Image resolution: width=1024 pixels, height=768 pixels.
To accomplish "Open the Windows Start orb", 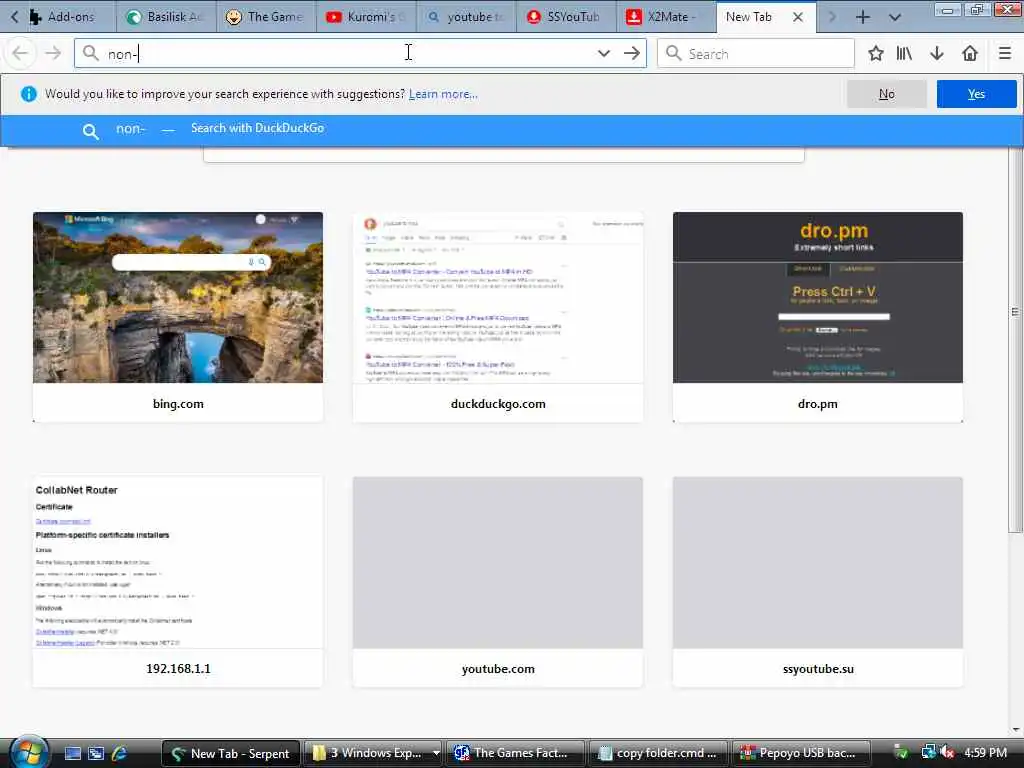I will 28,753.
